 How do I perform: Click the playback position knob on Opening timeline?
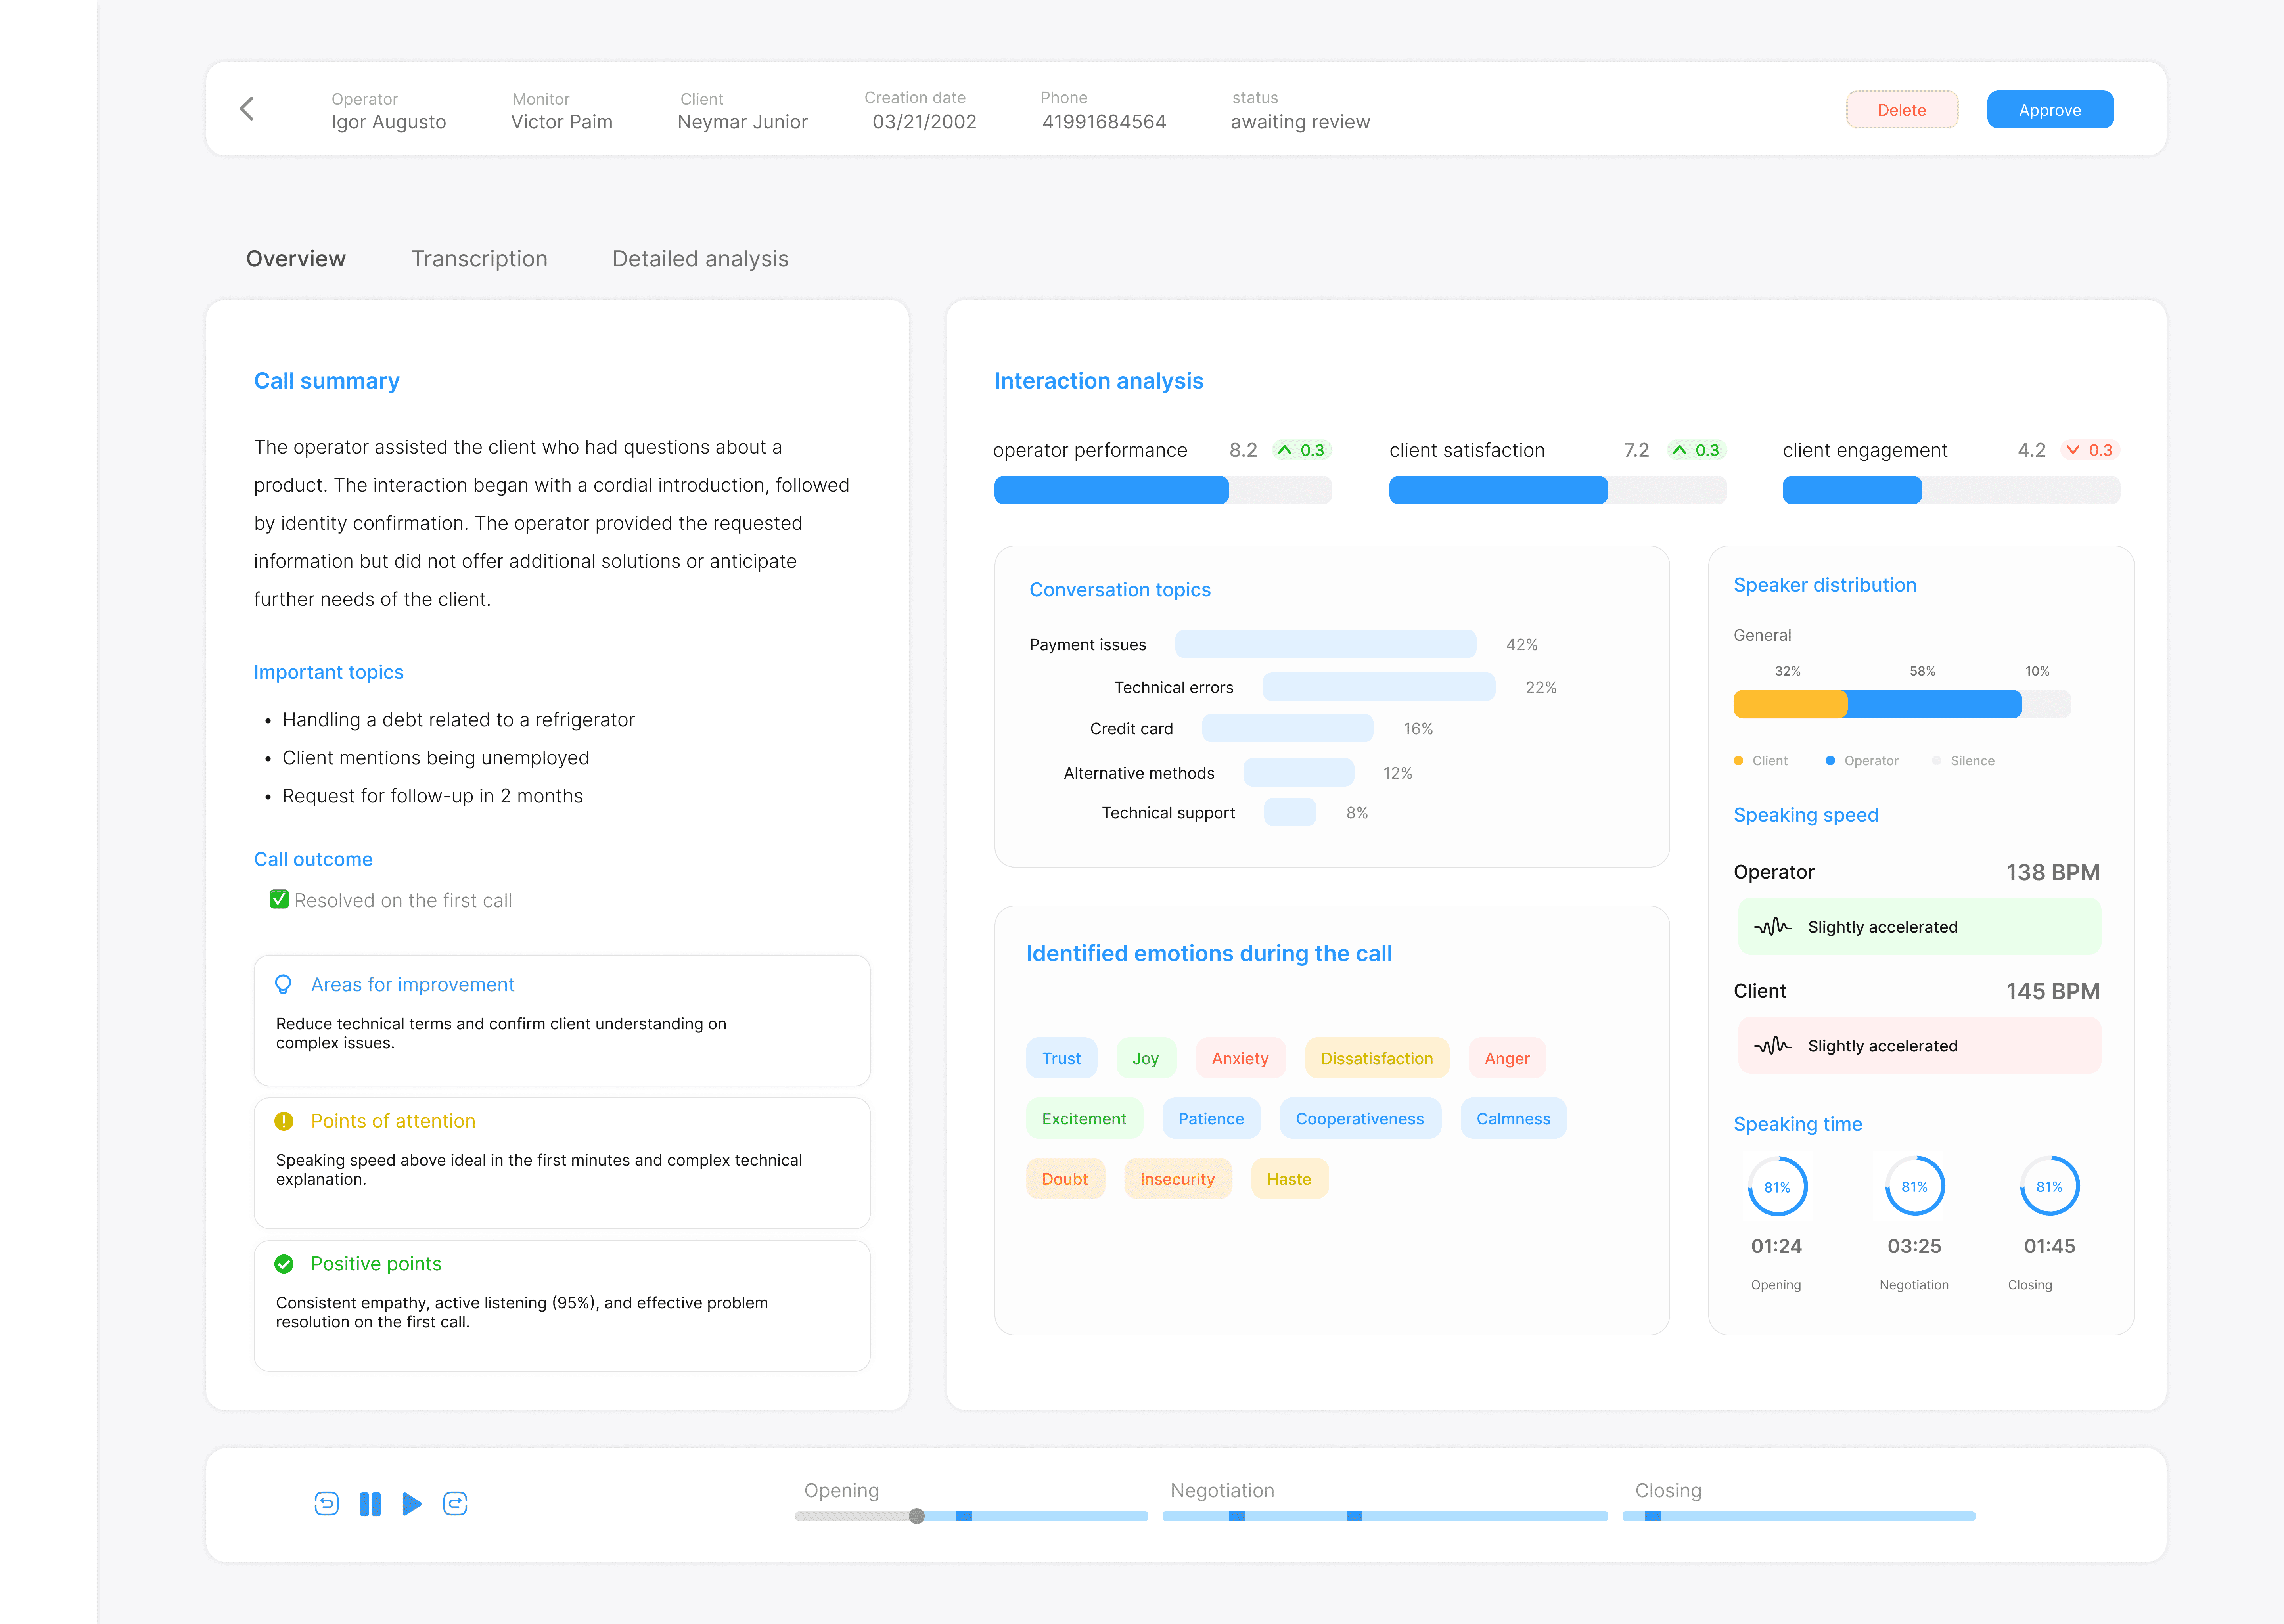coord(917,1516)
